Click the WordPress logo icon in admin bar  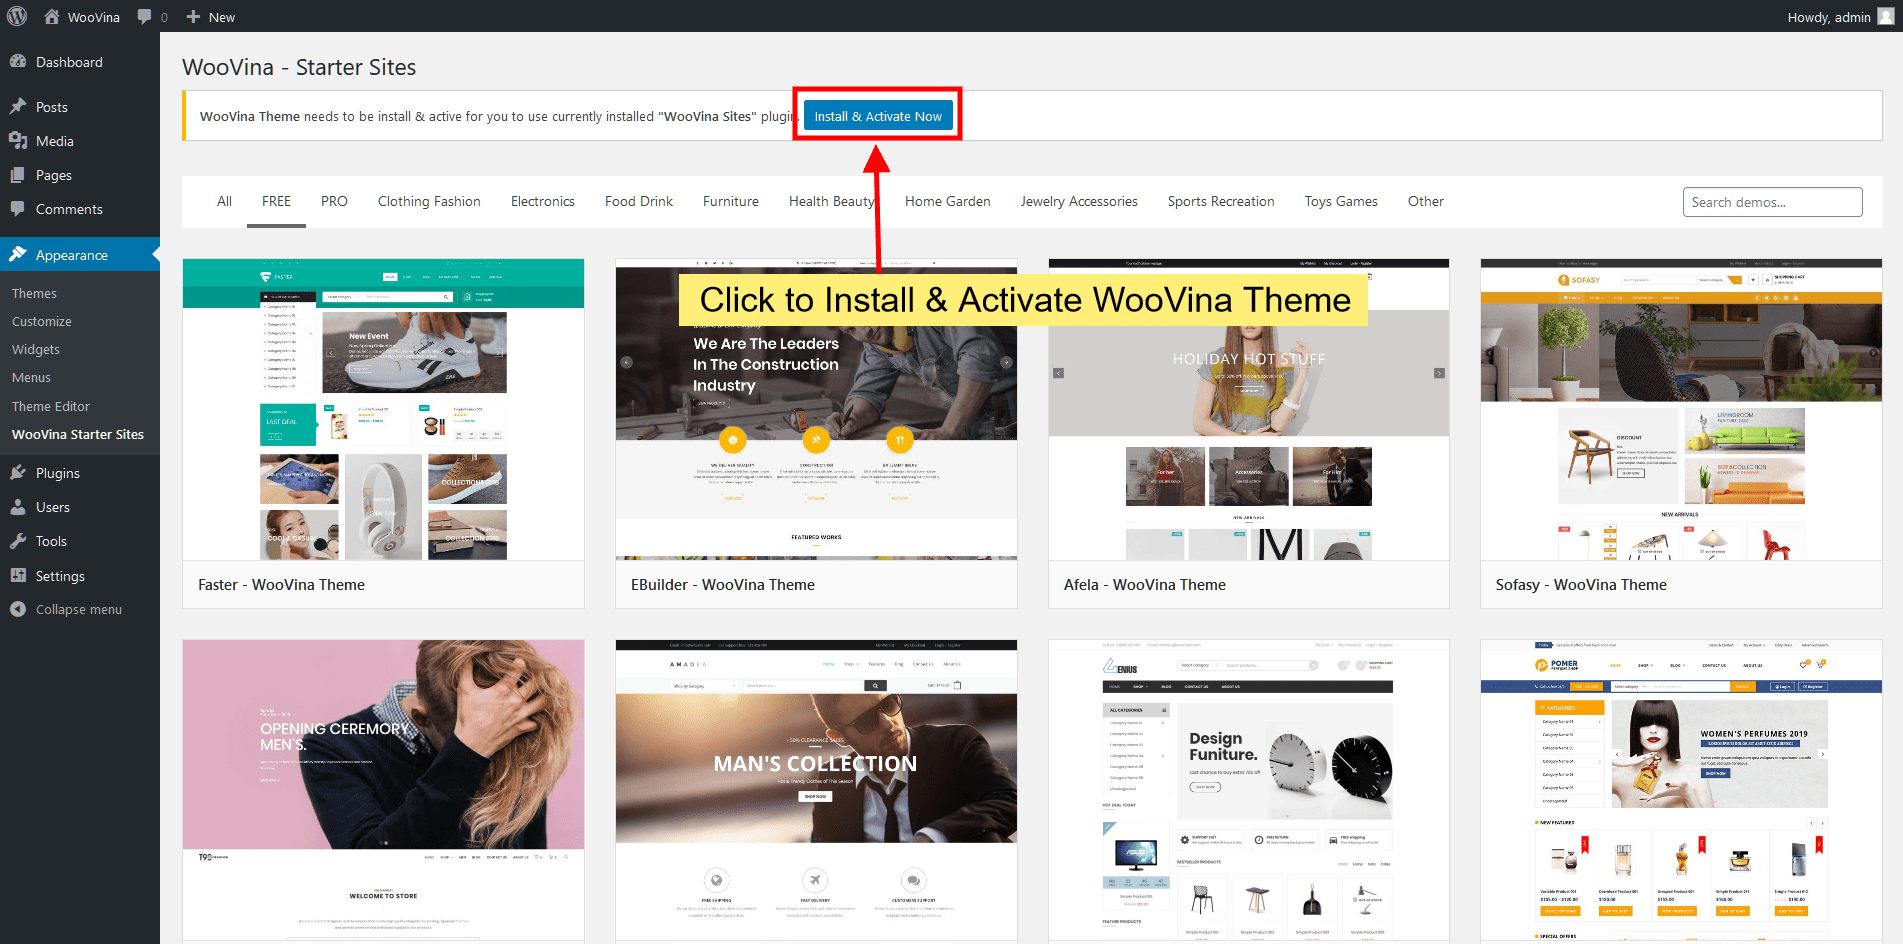[17, 17]
